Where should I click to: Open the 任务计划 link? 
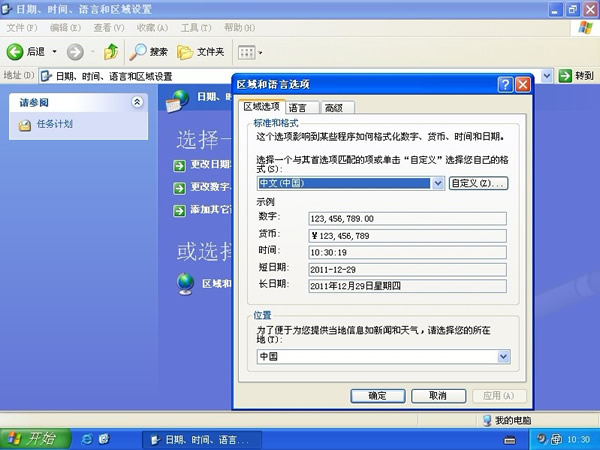pos(54,124)
